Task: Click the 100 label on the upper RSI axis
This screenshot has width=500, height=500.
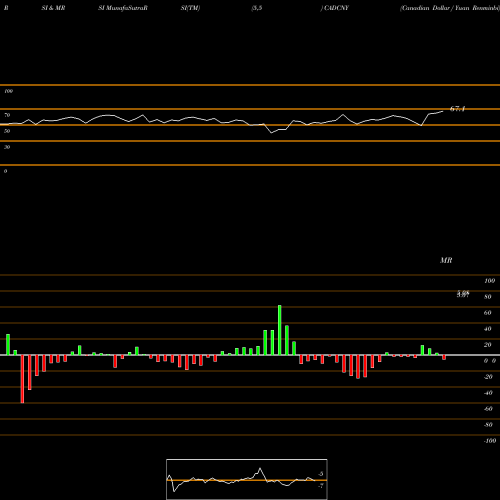Action: tap(8, 91)
